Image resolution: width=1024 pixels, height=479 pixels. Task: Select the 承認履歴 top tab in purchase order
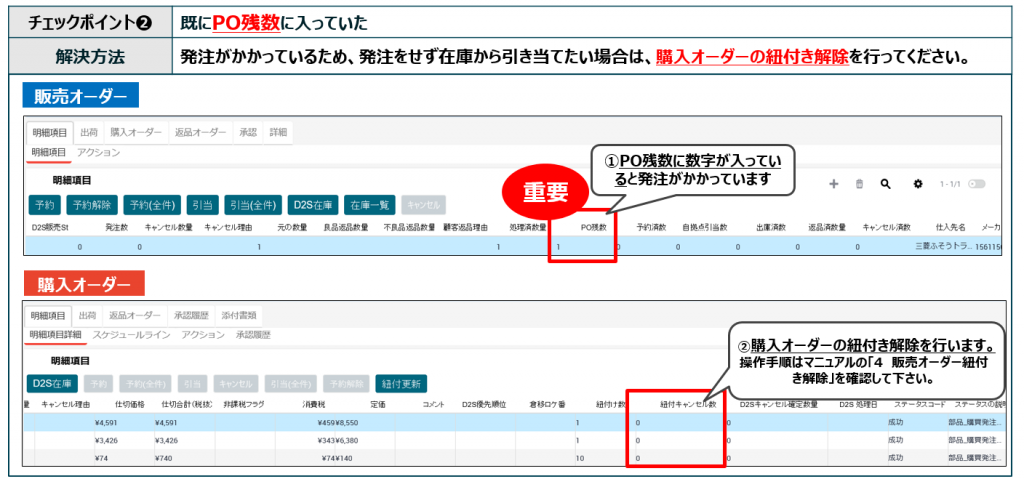click(x=190, y=315)
